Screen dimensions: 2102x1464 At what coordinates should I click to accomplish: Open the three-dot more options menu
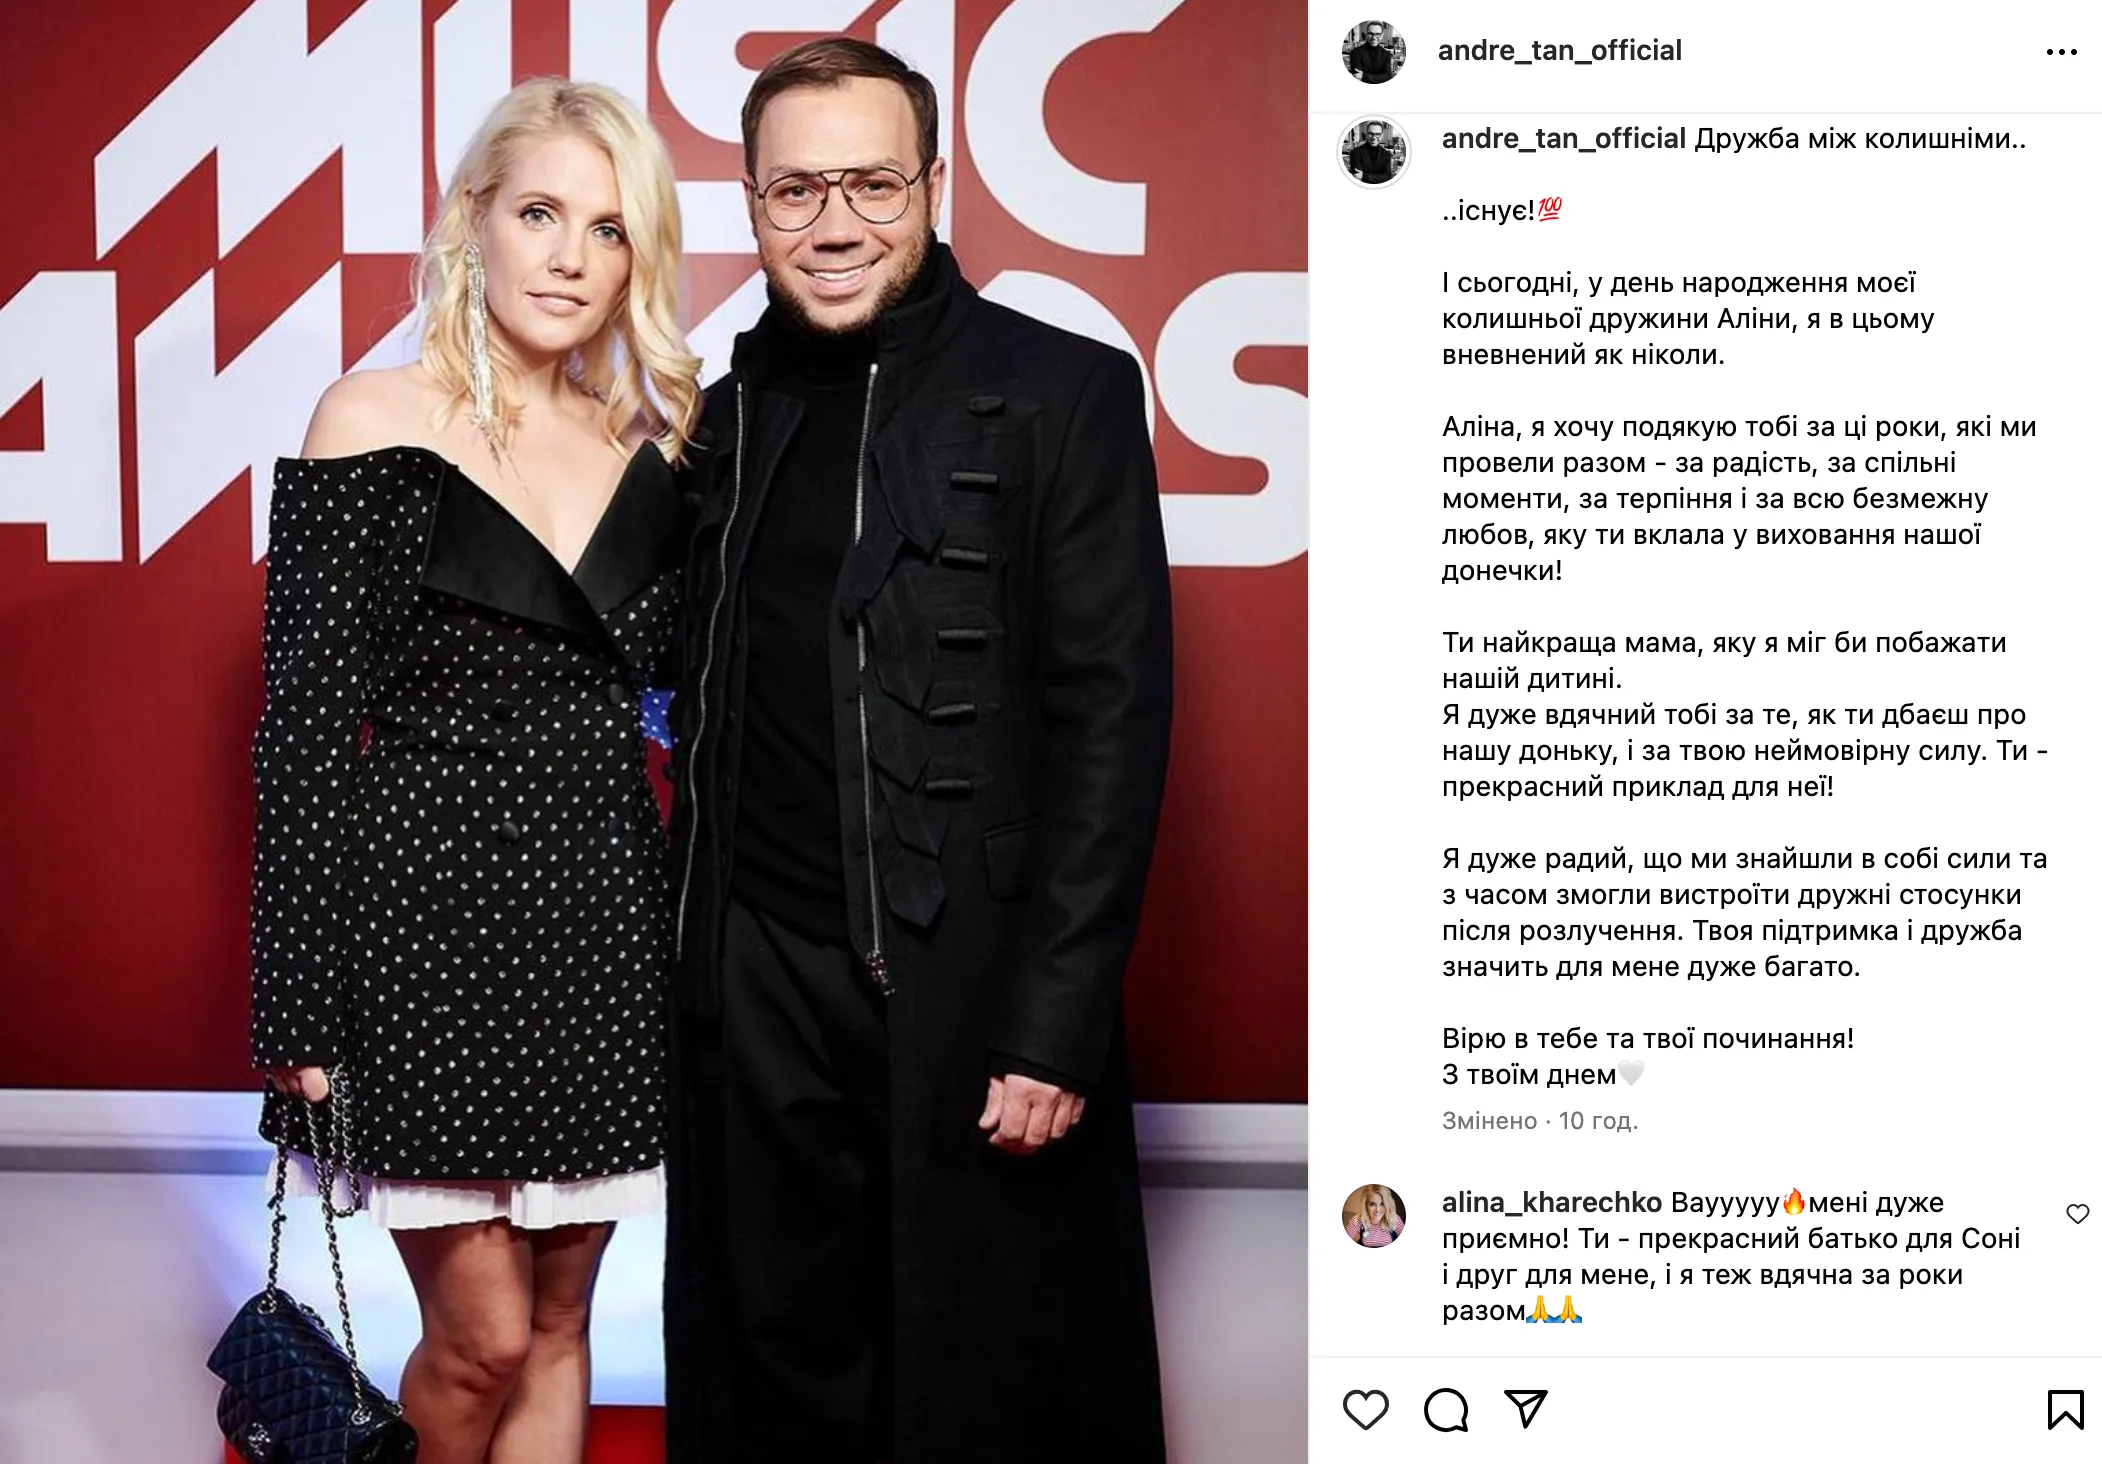click(2062, 52)
